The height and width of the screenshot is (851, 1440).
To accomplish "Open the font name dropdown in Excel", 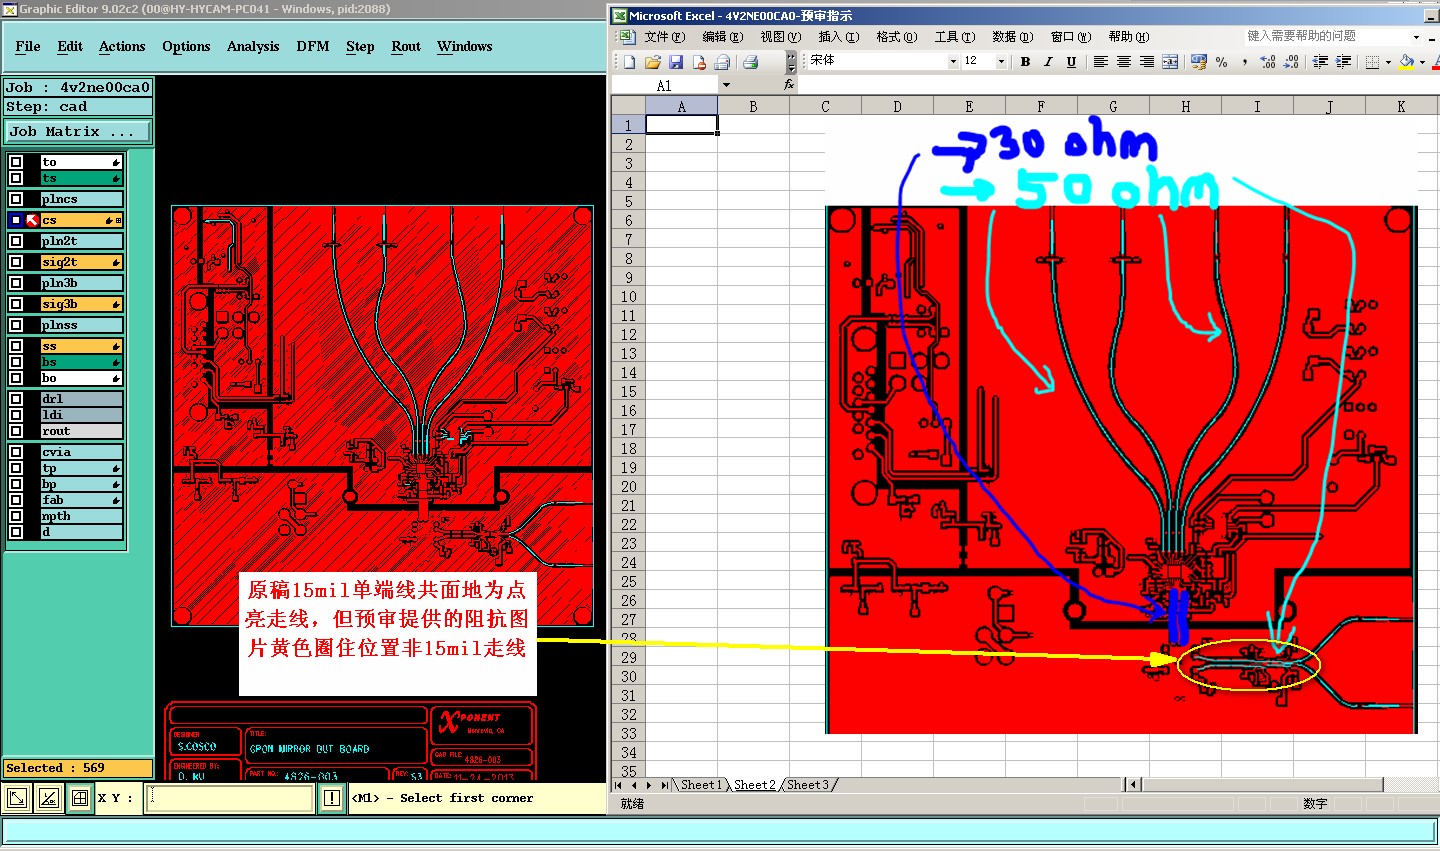I will tap(953, 62).
